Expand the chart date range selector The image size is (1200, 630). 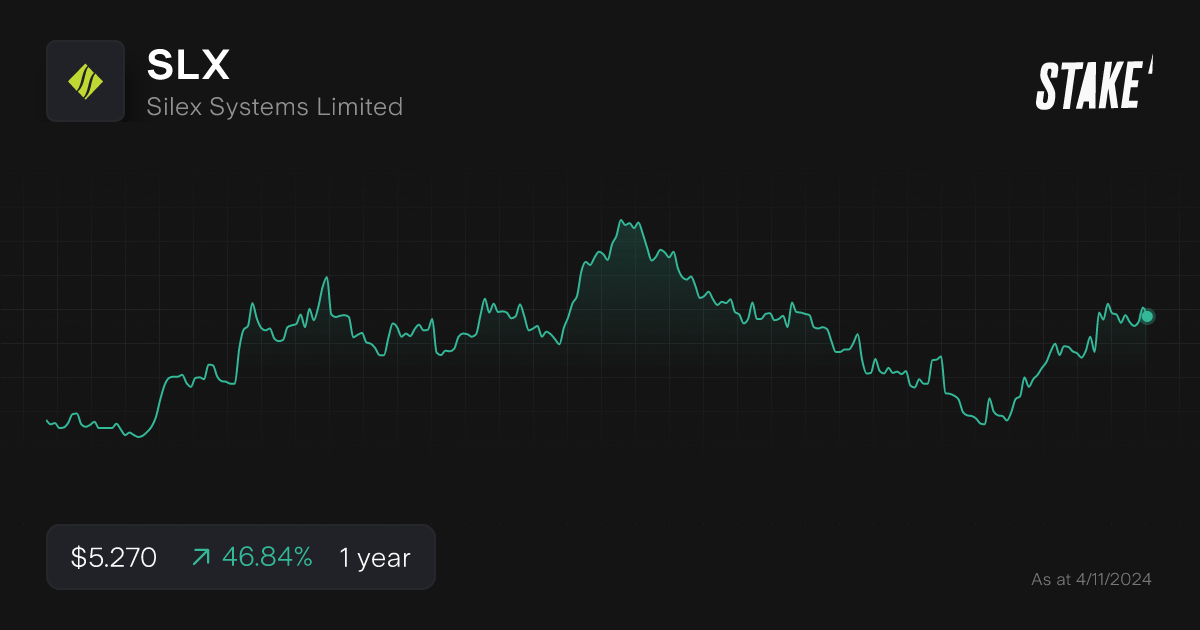373,557
